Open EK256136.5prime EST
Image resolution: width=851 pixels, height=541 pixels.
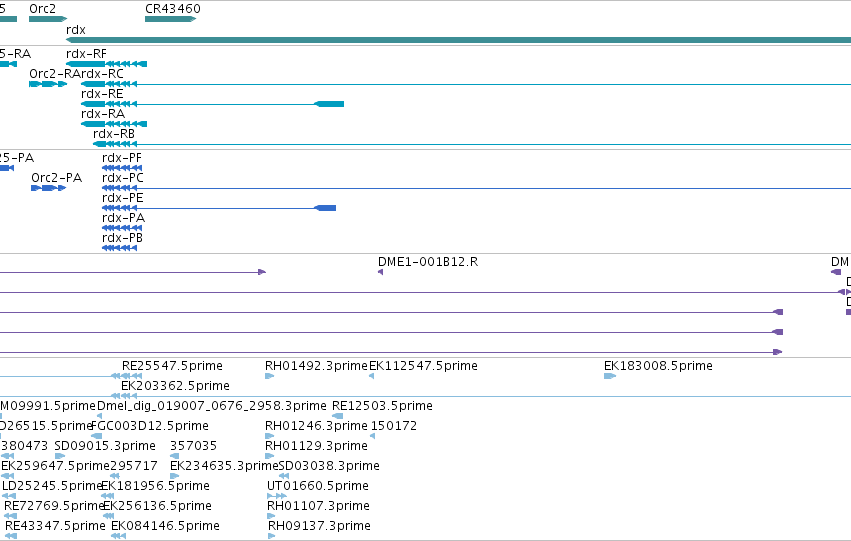pyautogui.click(x=157, y=507)
